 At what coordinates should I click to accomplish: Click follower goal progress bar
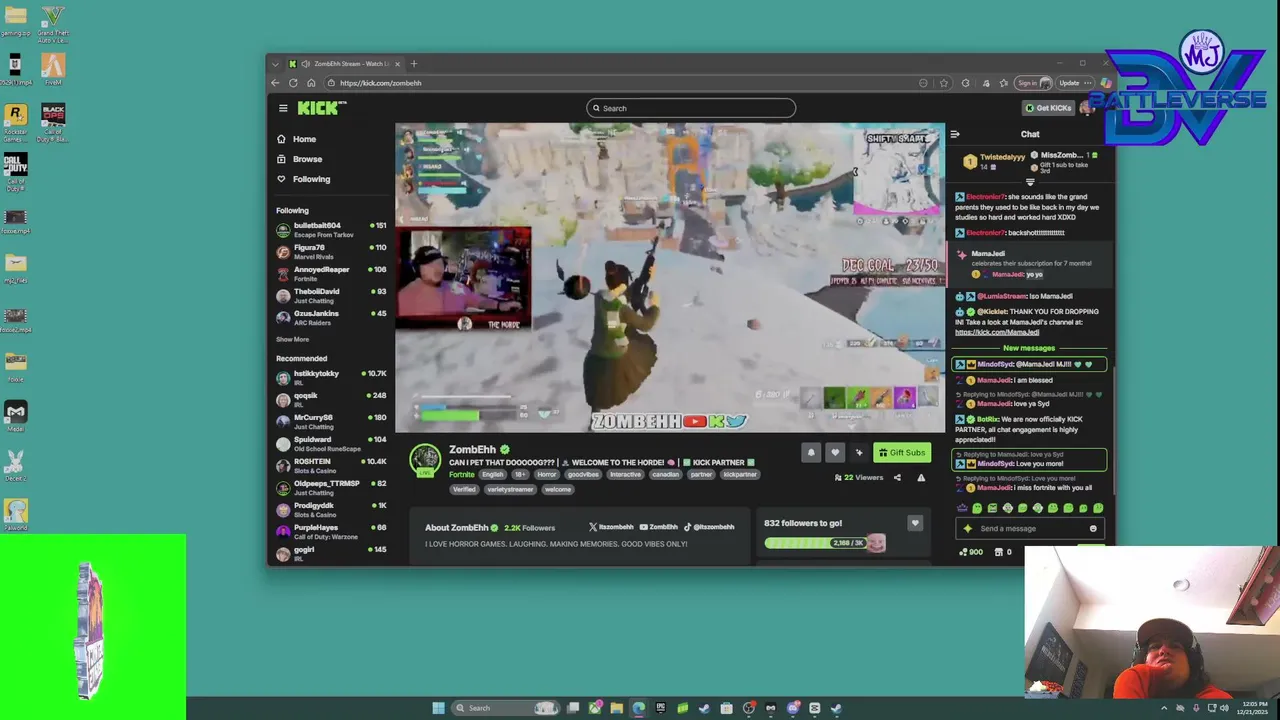coord(816,543)
